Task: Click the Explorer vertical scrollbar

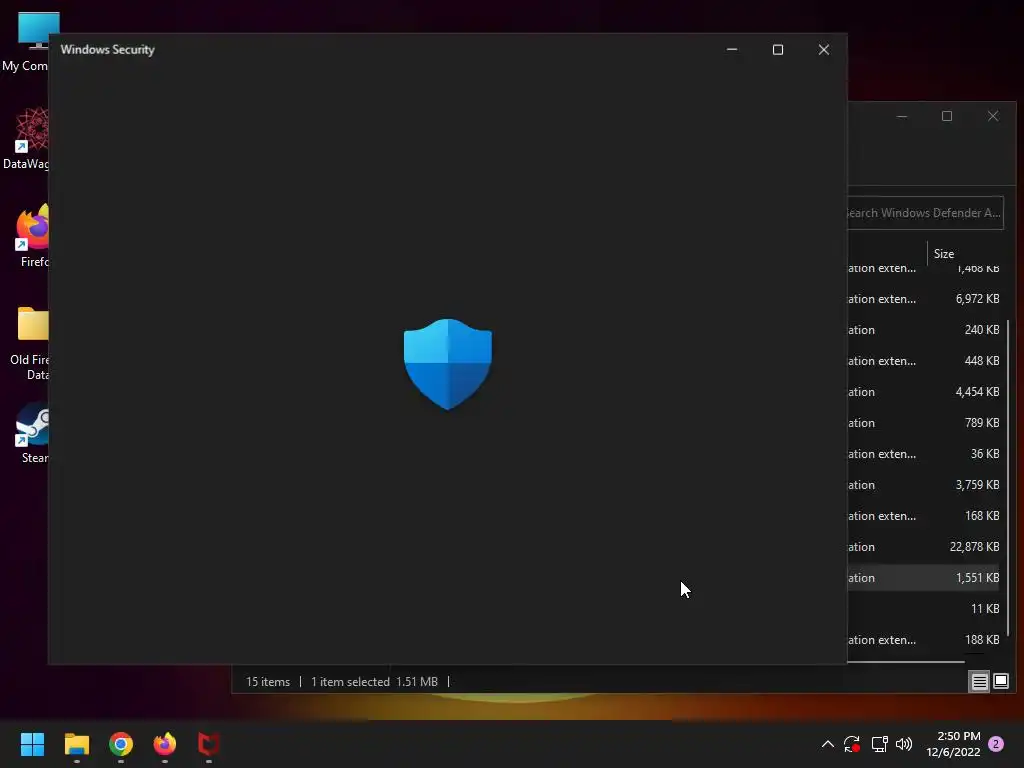Action: click(x=1009, y=477)
